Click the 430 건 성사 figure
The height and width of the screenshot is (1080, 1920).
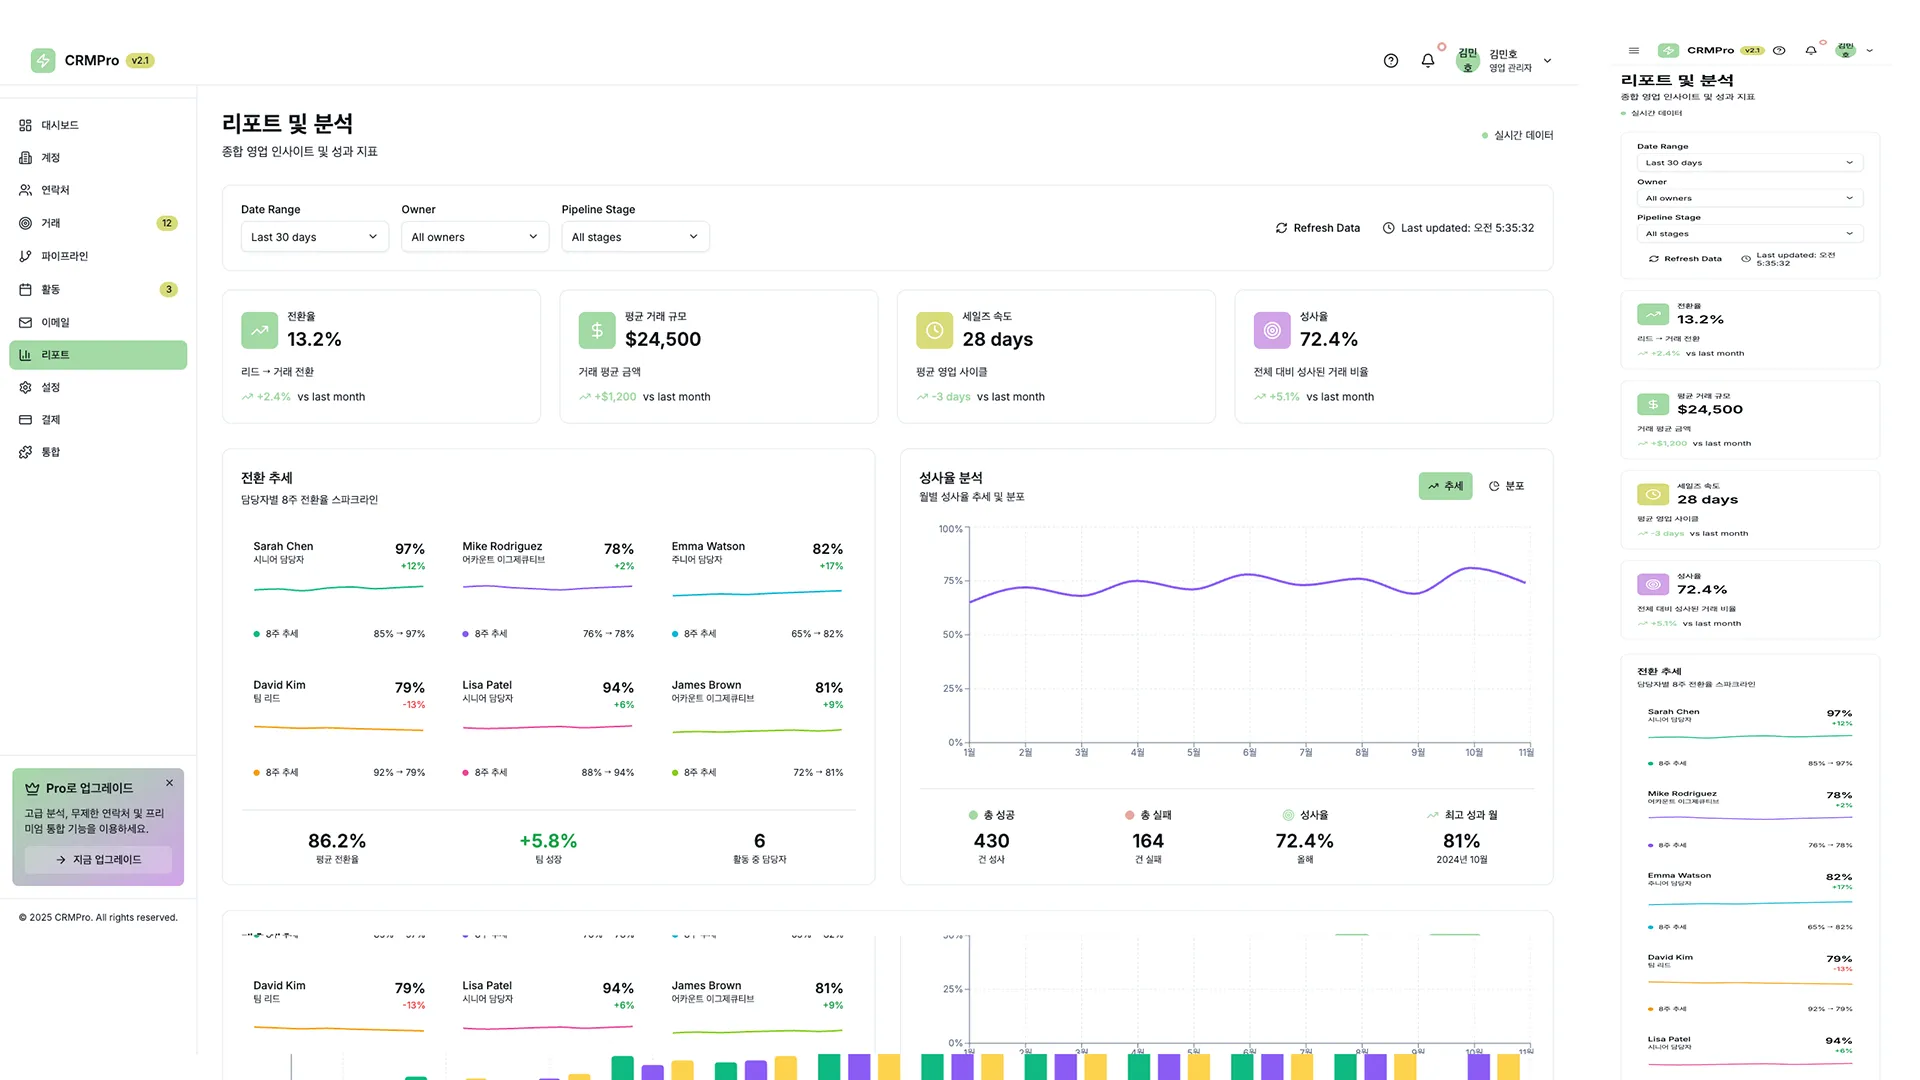[991, 841]
